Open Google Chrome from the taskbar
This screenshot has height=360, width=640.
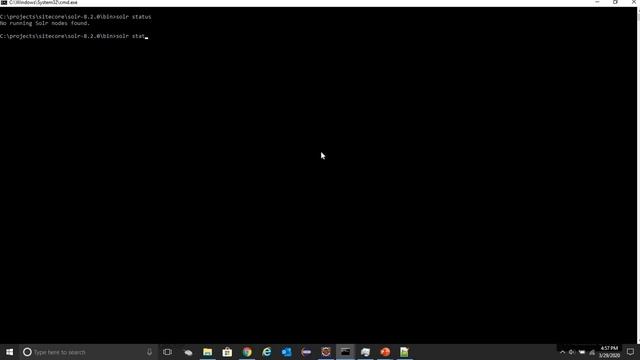click(x=247, y=352)
